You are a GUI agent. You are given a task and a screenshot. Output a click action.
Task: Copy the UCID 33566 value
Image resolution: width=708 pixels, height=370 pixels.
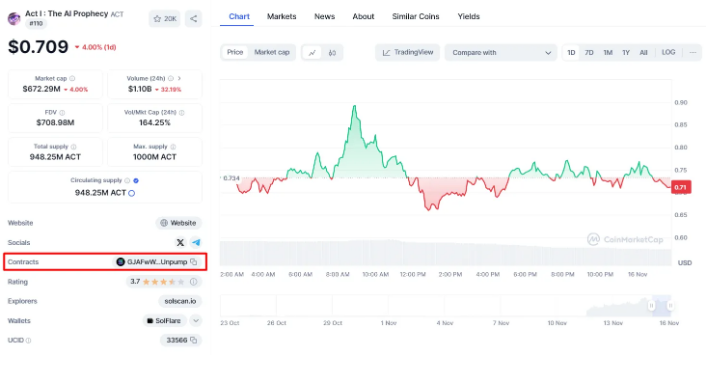(194, 340)
